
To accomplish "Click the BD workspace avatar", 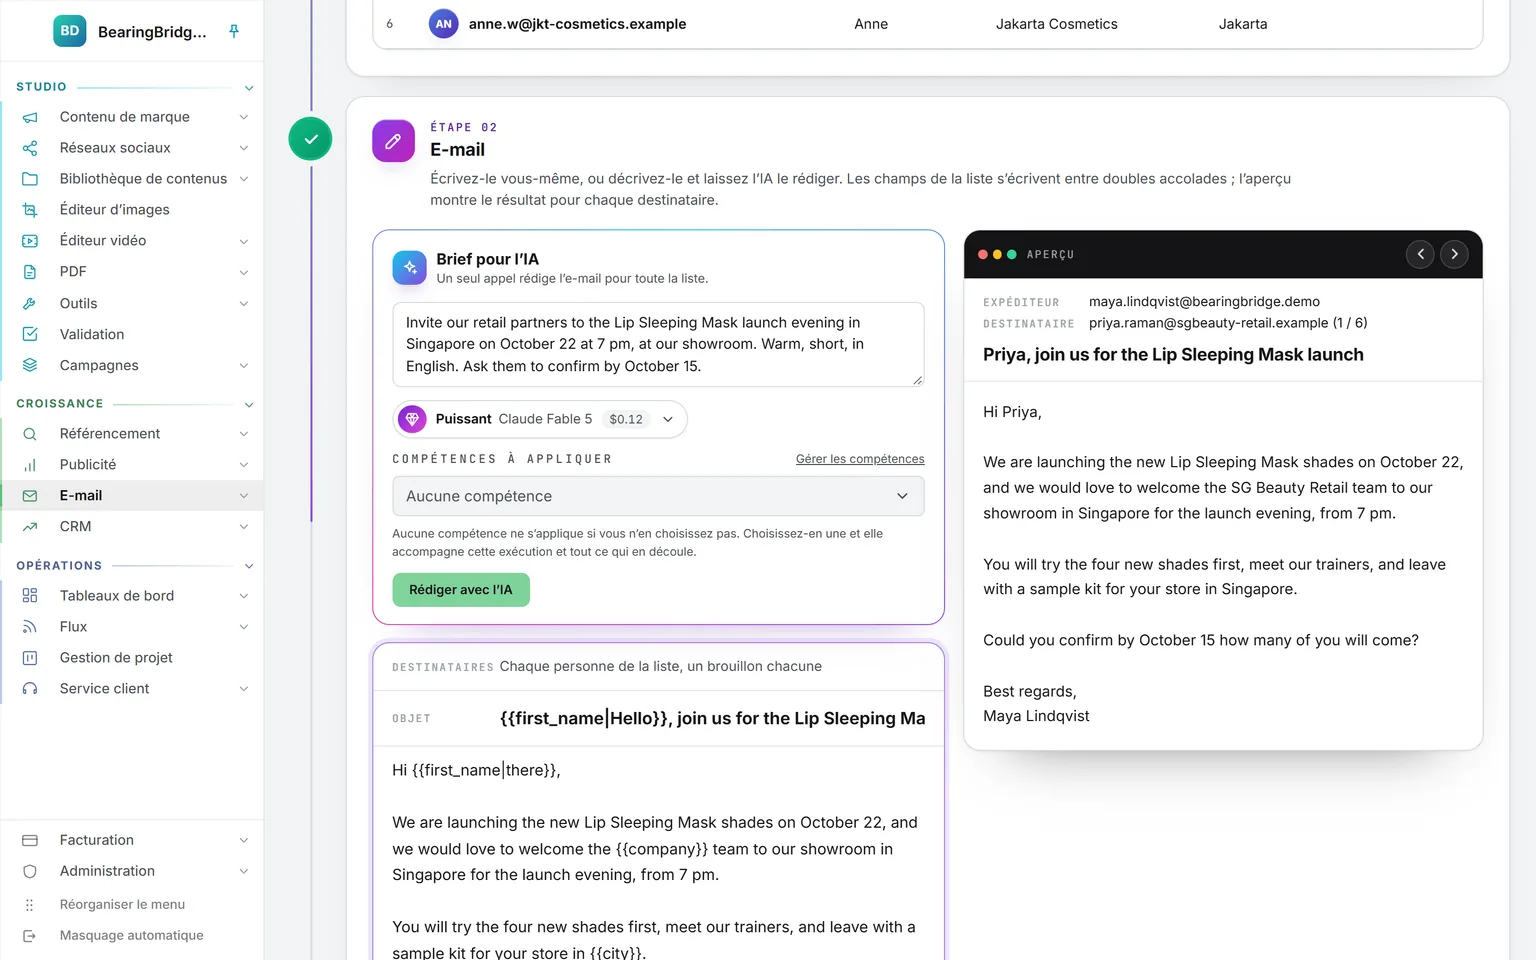I will pyautogui.click(x=70, y=31).
